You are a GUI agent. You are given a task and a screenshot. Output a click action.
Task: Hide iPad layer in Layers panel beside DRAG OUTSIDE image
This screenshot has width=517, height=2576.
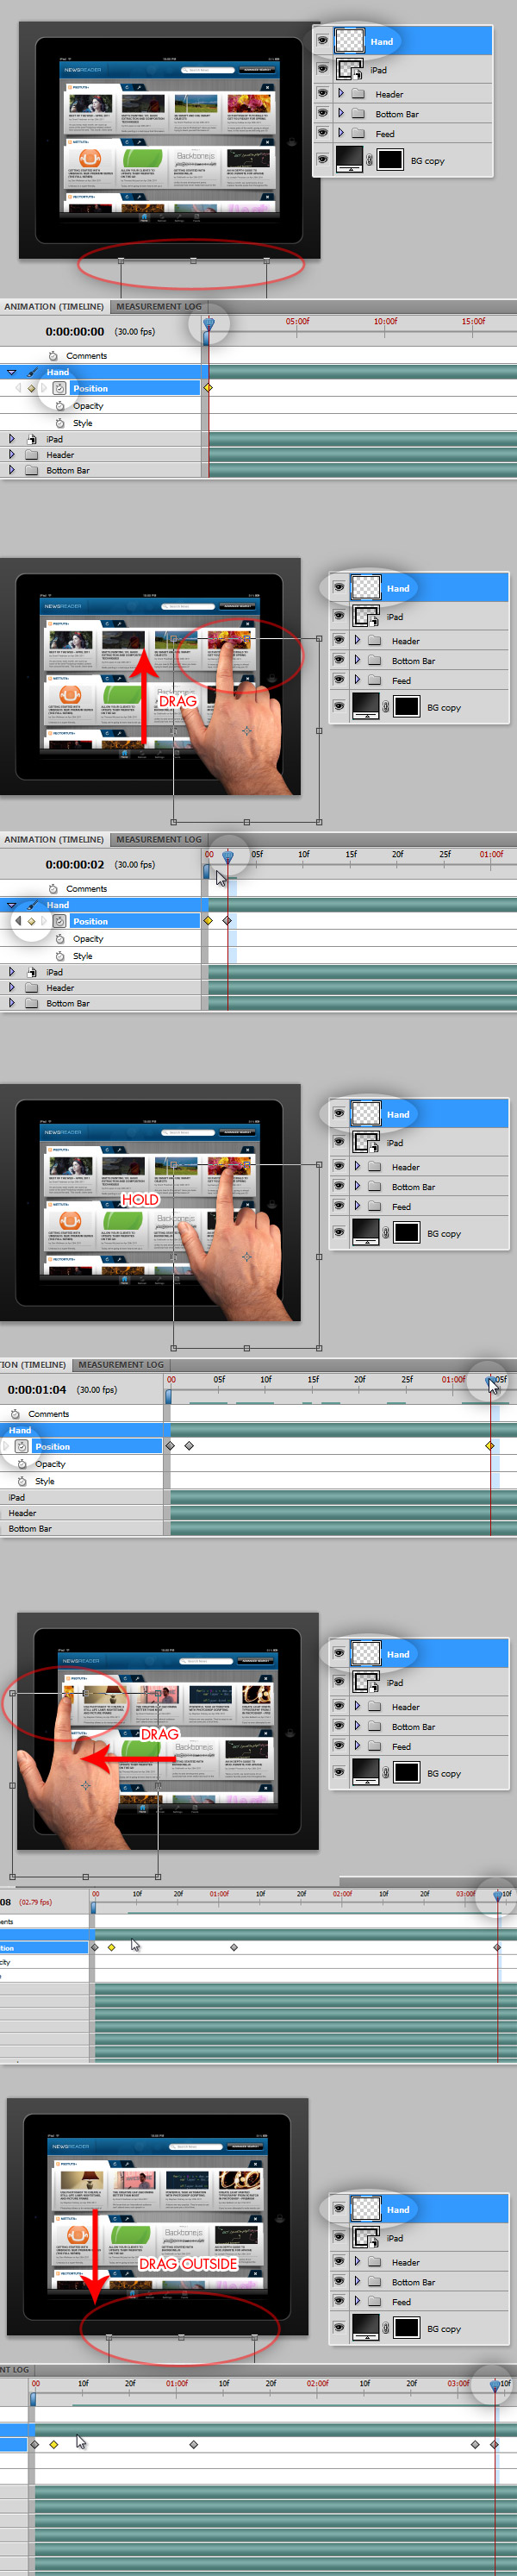(x=338, y=2237)
